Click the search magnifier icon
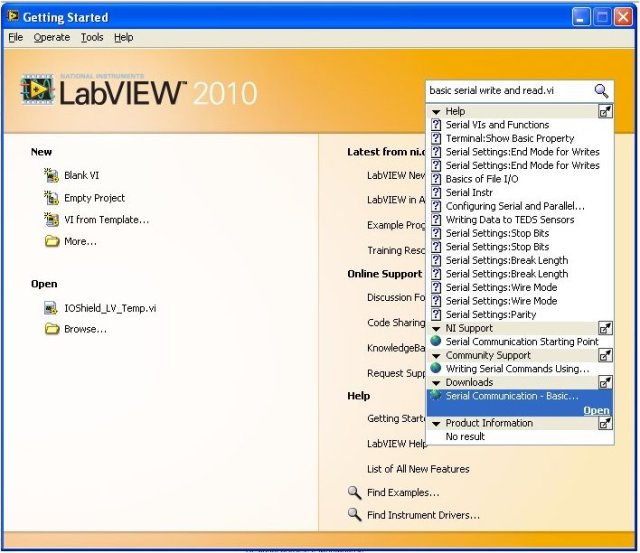The height and width of the screenshot is (553, 640). (601, 90)
